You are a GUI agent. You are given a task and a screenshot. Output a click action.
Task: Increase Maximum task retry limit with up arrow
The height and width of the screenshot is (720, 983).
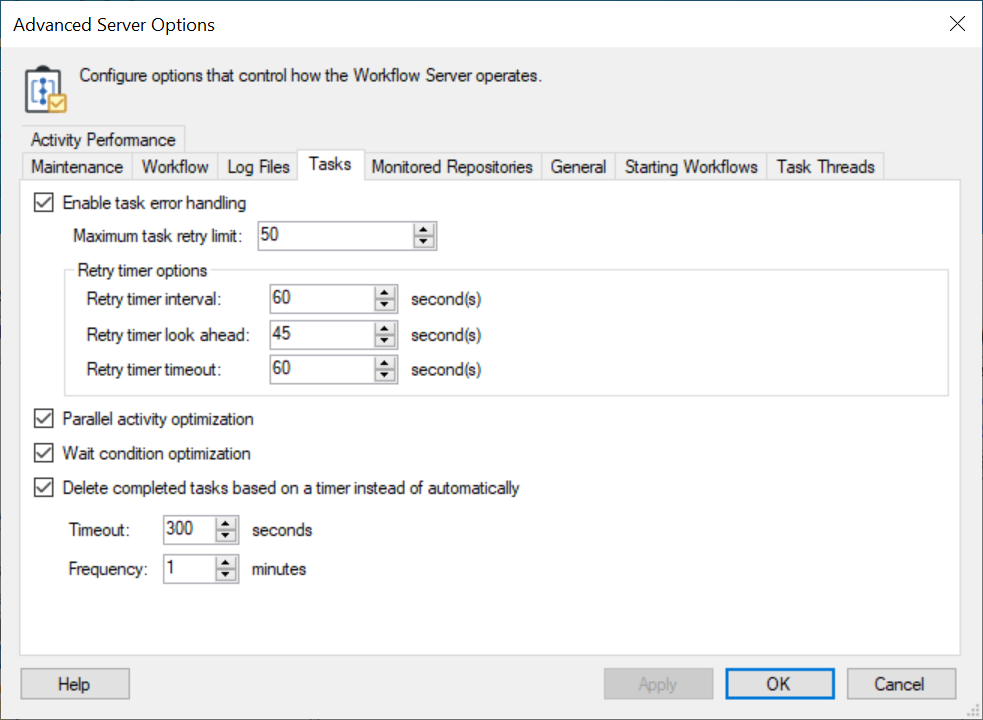tap(425, 230)
